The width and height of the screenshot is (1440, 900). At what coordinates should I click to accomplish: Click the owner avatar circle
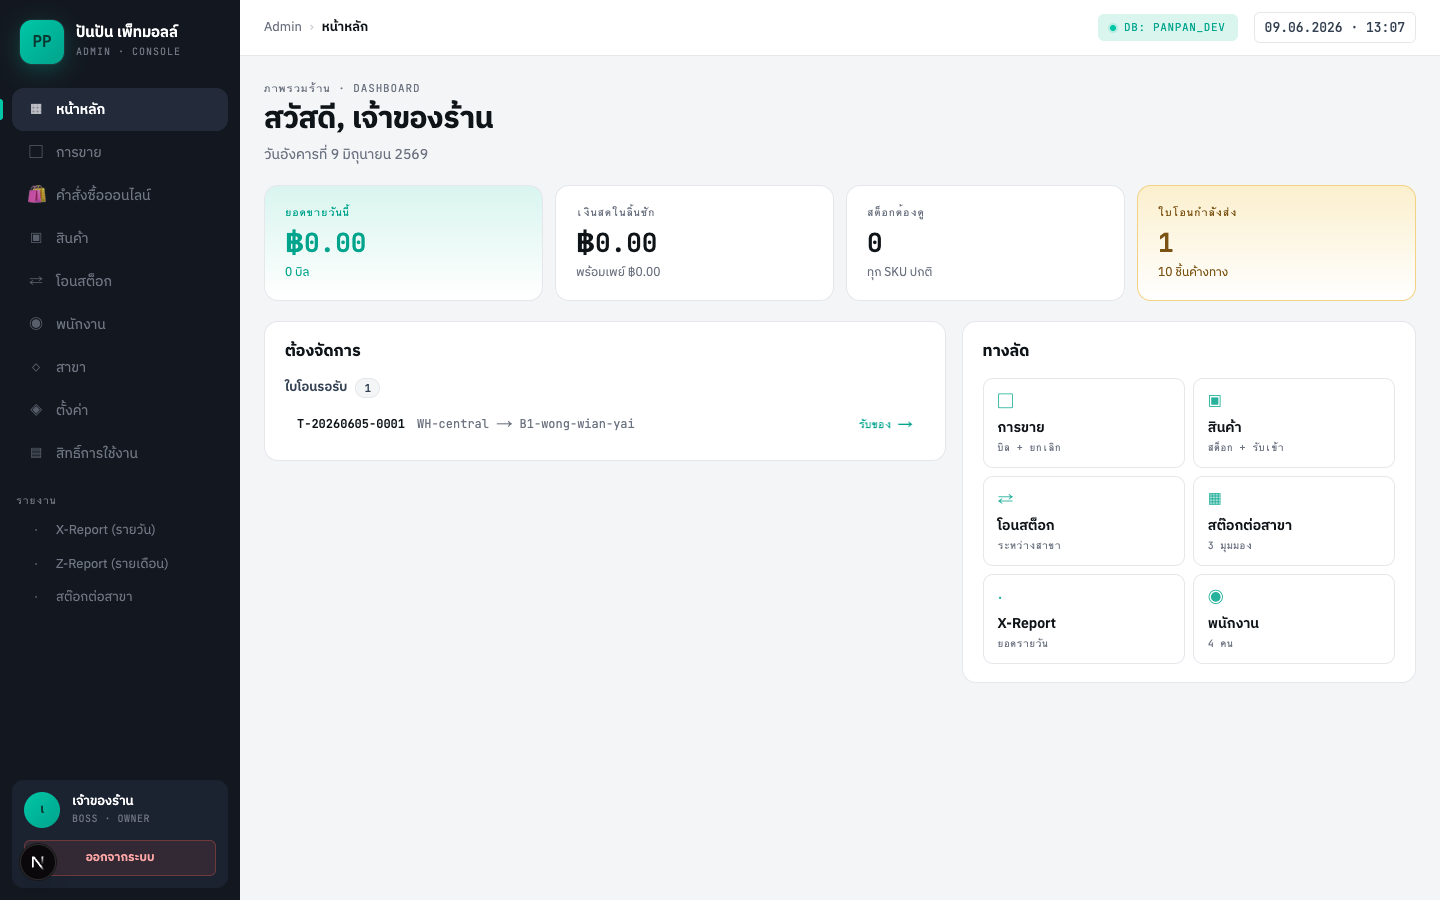[x=42, y=810]
